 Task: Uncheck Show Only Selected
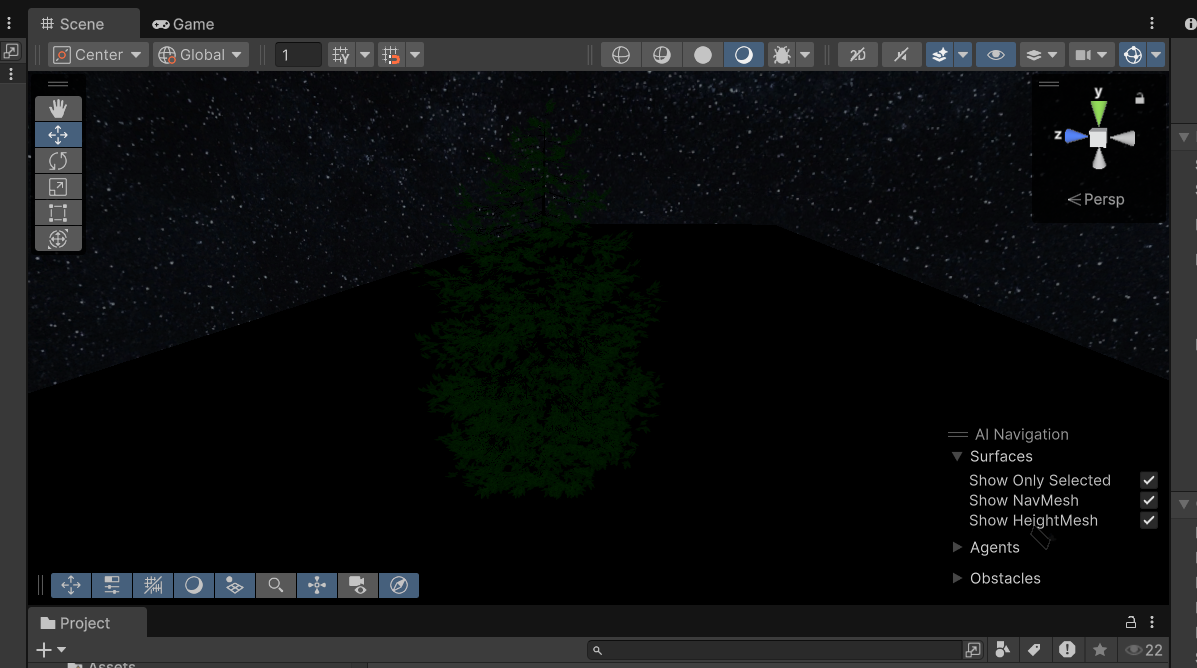[x=1149, y=480]
